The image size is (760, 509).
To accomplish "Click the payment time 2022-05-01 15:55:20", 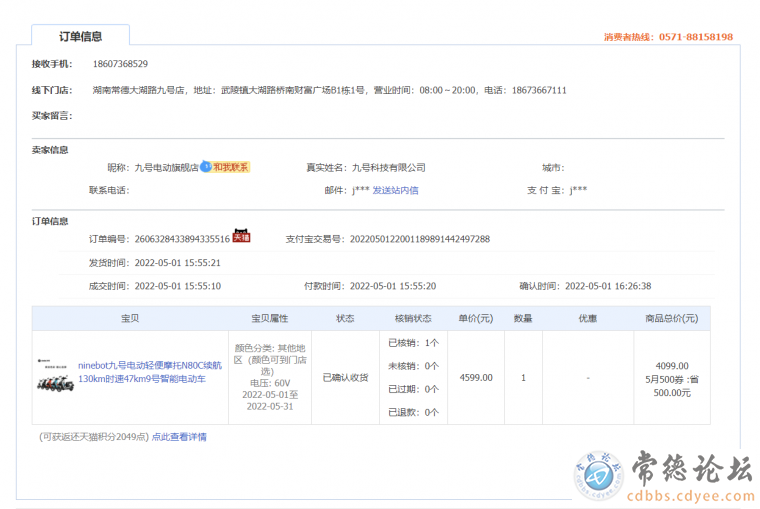I will pyautogui.click(x=393, y=286).
